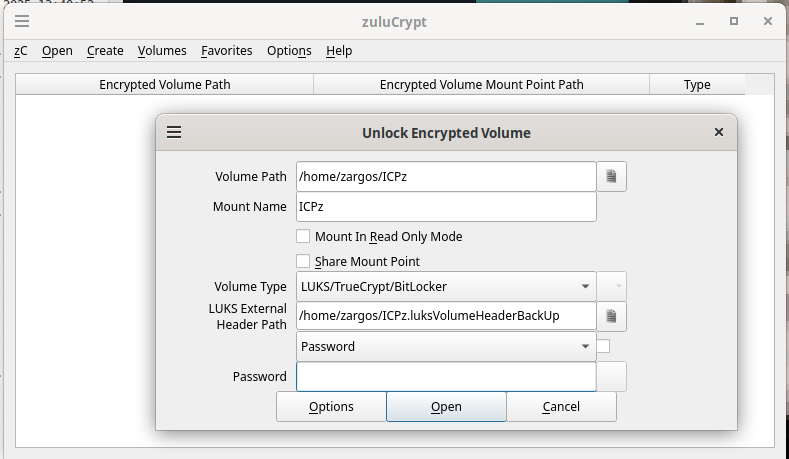Open the Volumes menu

click(x=162, y=51)
